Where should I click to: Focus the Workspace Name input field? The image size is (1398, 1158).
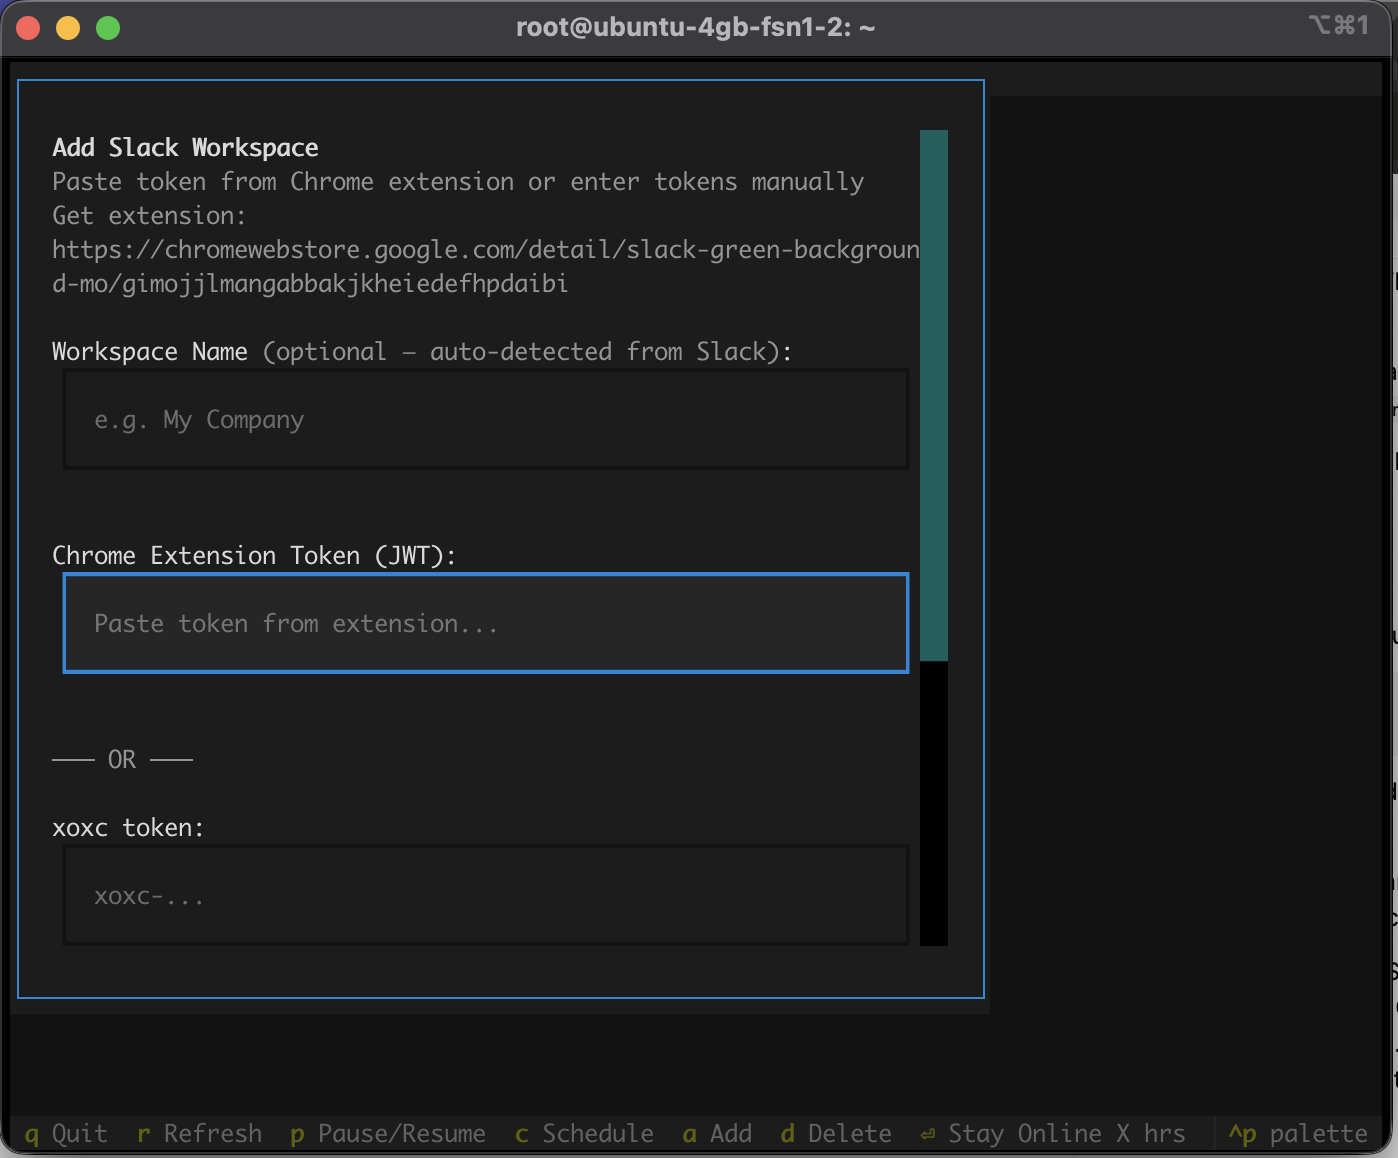[x=486, y=420]
